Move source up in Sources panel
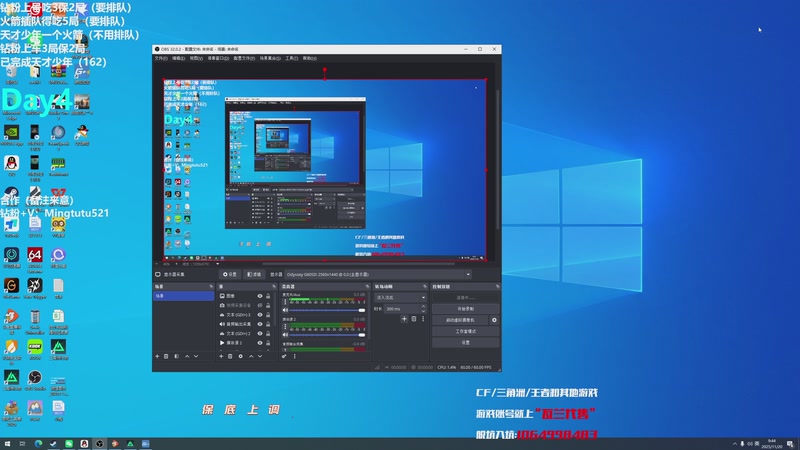This screenshot has width=800, height=450. pos(251,356)
